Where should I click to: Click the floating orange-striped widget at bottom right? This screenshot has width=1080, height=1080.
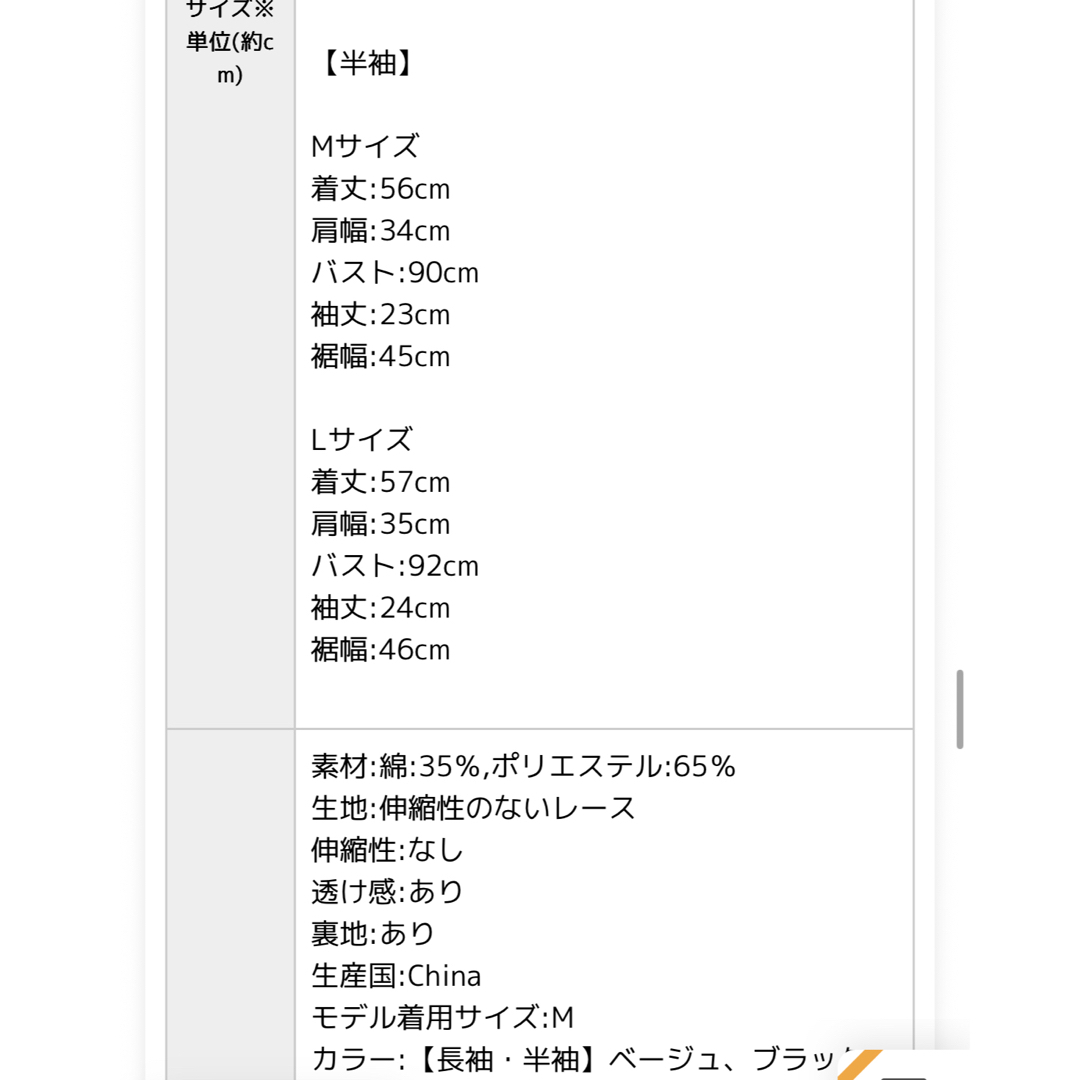click(904, 1065)
